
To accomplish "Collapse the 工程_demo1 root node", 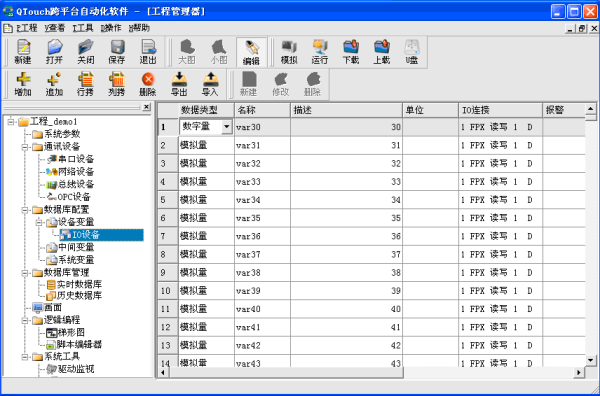I will (11, 122).
